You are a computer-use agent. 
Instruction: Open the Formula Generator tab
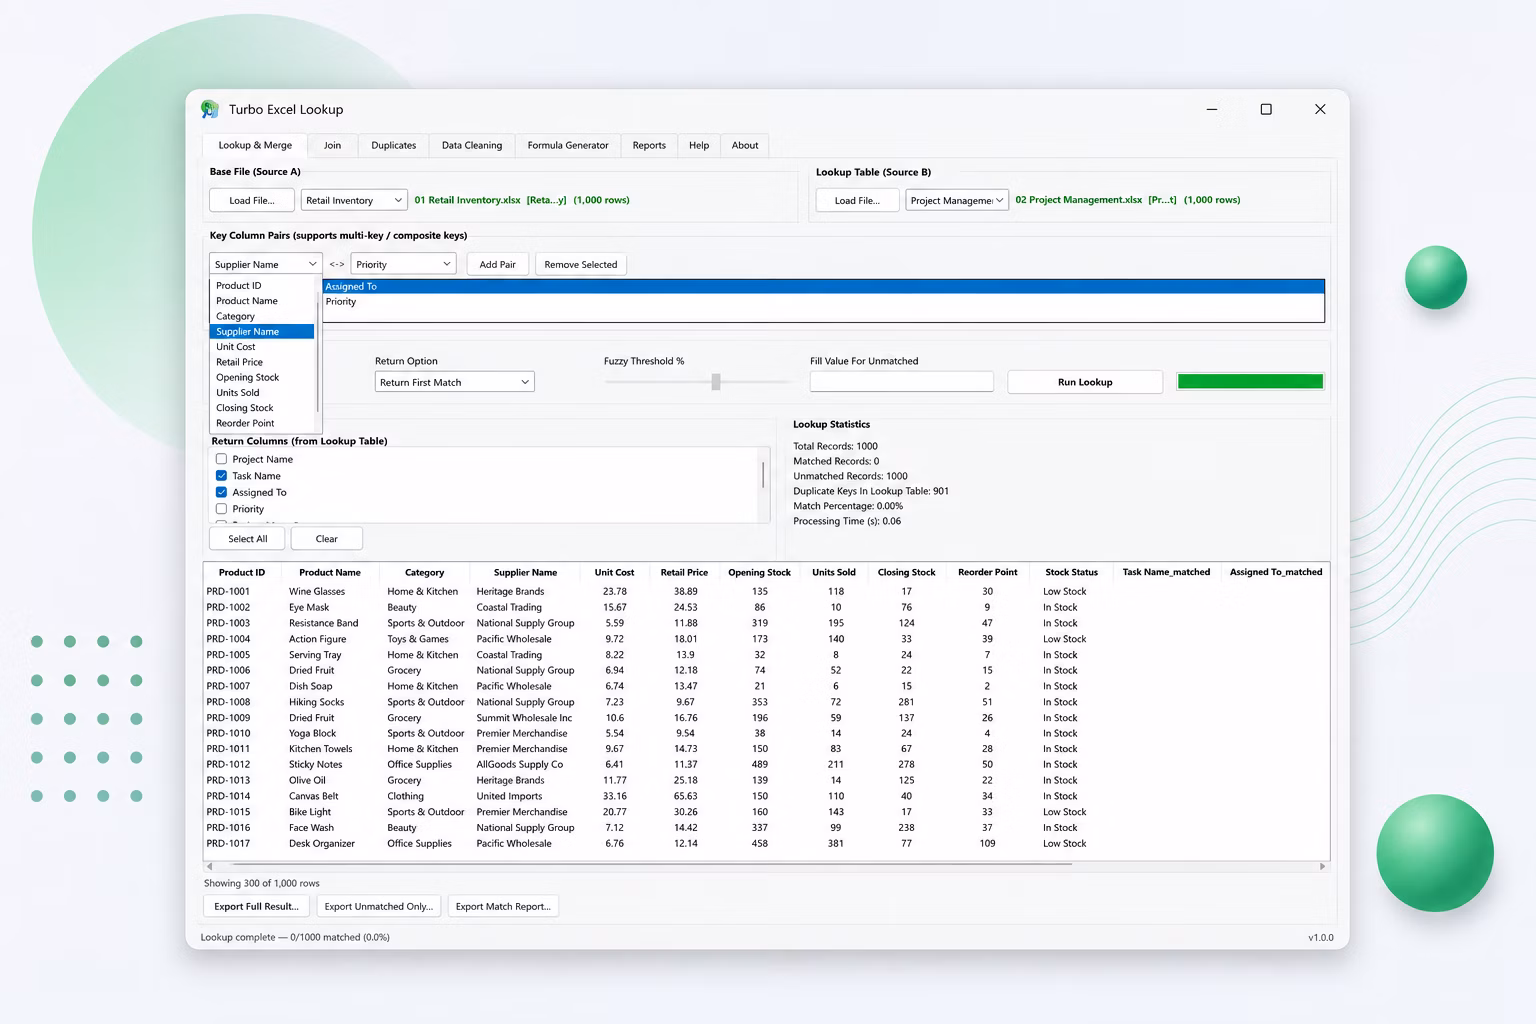click(568, 145)
